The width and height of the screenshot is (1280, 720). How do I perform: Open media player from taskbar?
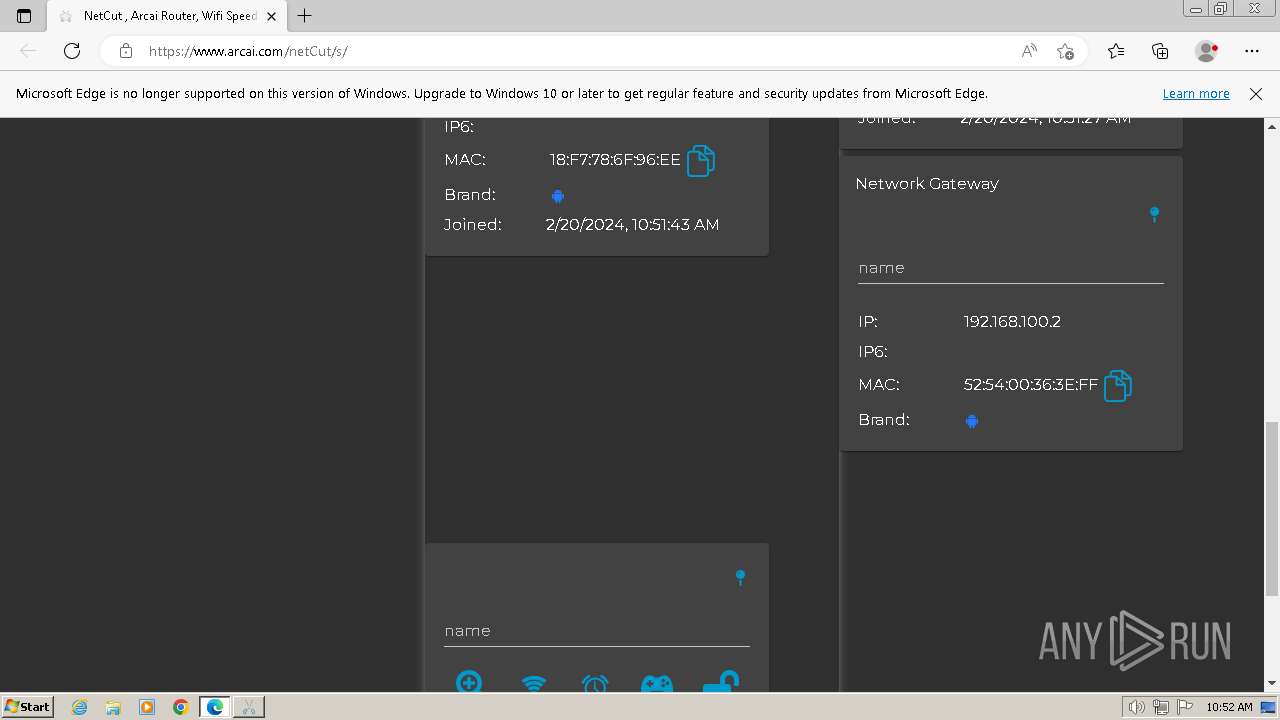click(147, 707)
